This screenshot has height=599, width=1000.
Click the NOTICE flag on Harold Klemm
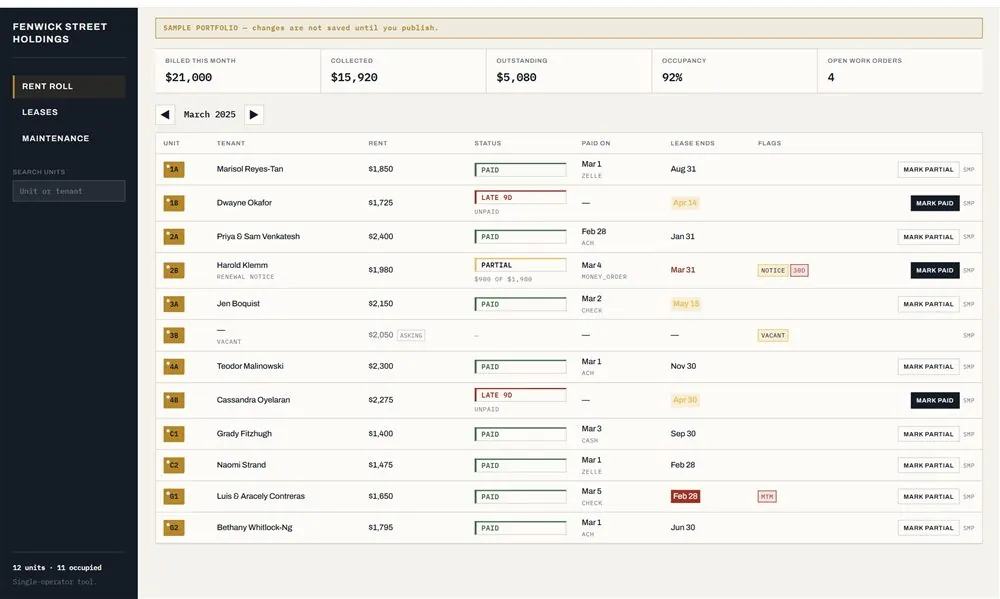pyautogui.click(x=772, y=270)
